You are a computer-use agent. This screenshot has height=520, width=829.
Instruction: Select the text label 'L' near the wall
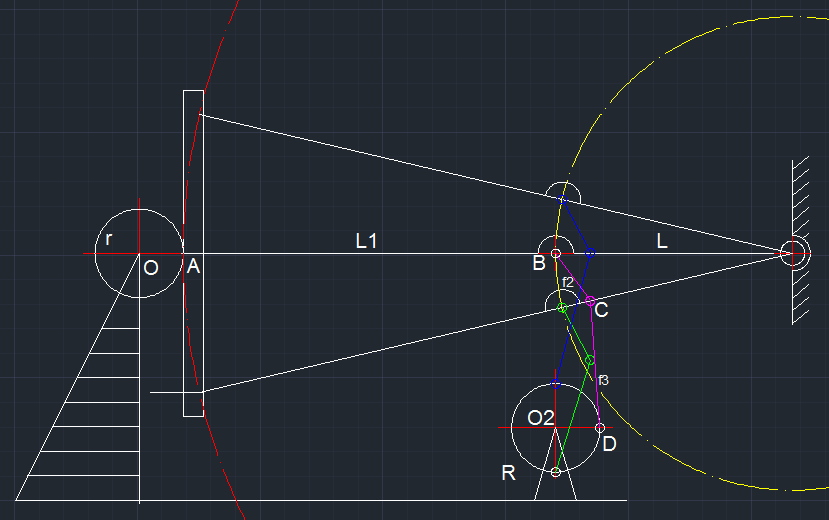[661, 241]
